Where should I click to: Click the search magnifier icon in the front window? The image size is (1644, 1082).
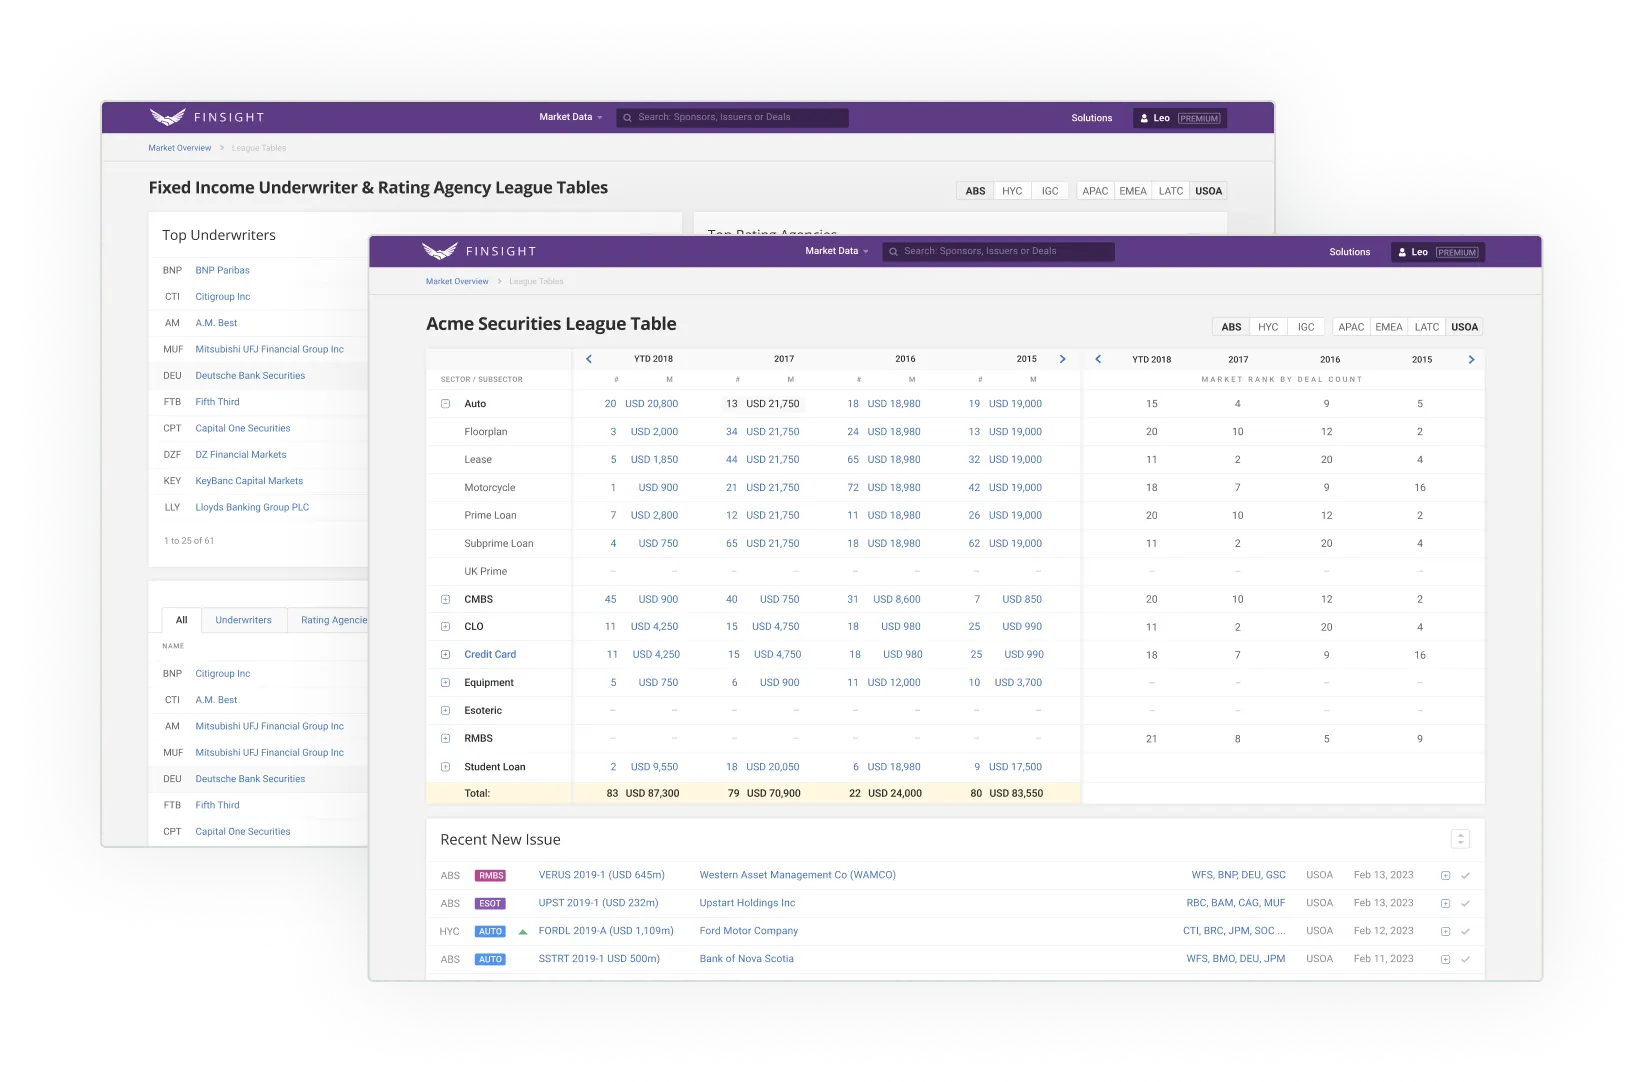point(893,252)
